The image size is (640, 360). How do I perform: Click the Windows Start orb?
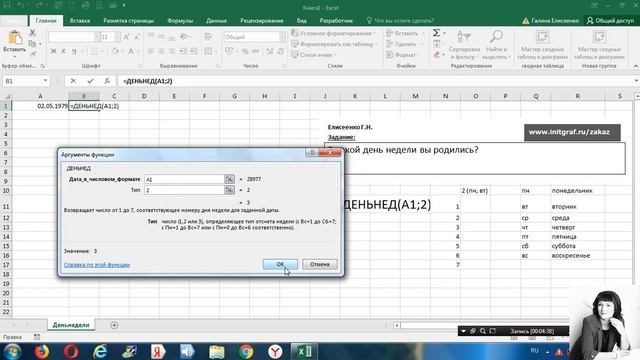coord(12,351)
